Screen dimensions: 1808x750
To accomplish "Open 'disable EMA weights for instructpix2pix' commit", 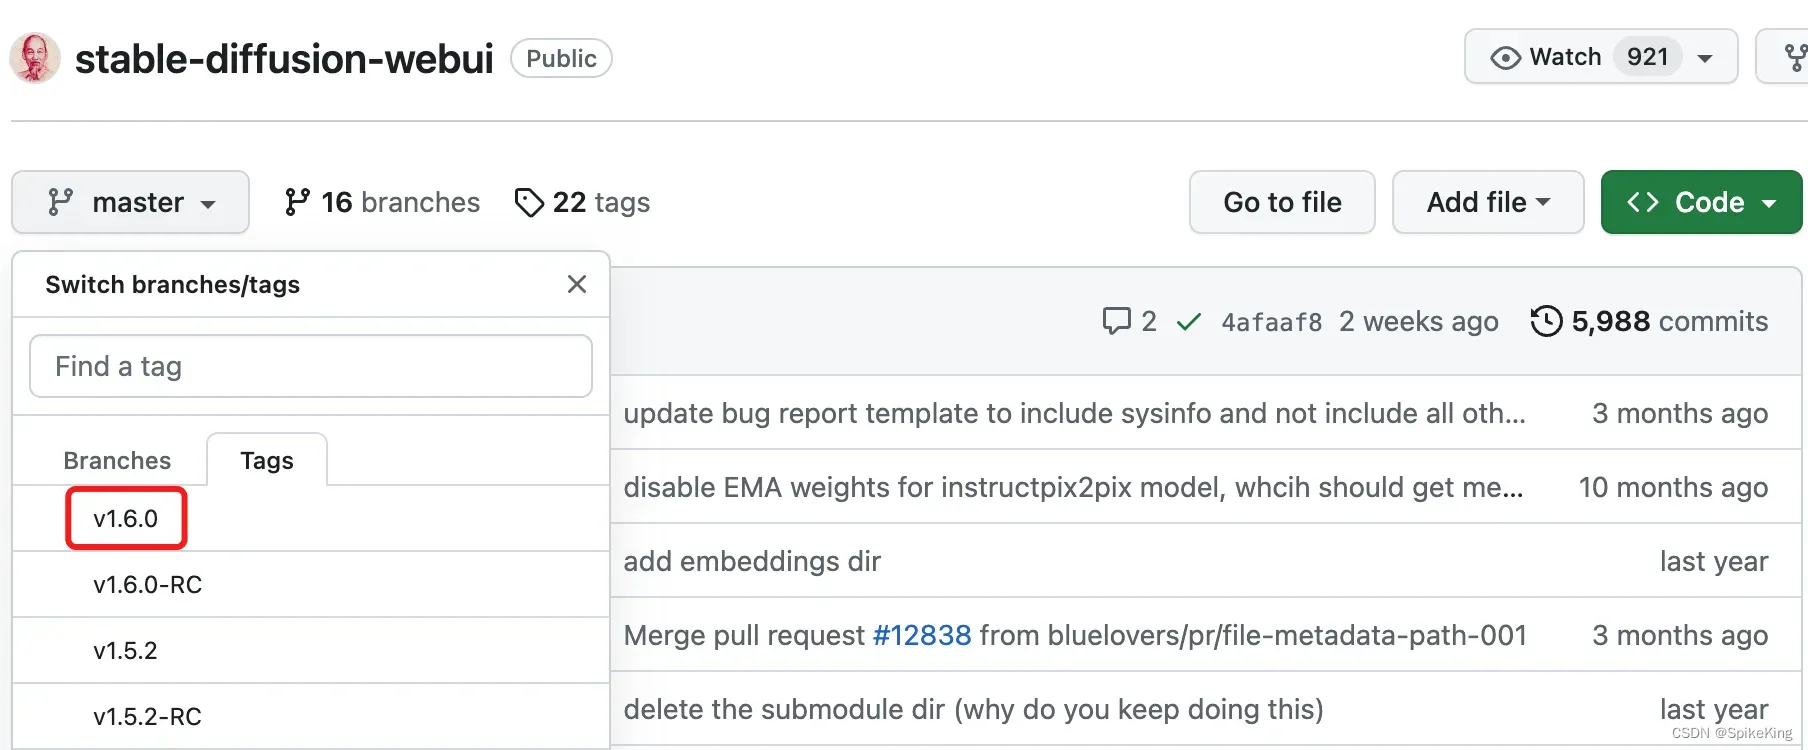I will click(1074, 487).
